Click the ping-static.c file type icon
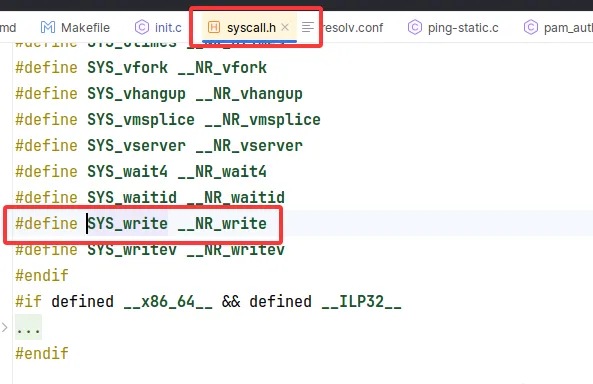Image resolution: width=593 pixels, height=384 pixels. tap(415, 27)
